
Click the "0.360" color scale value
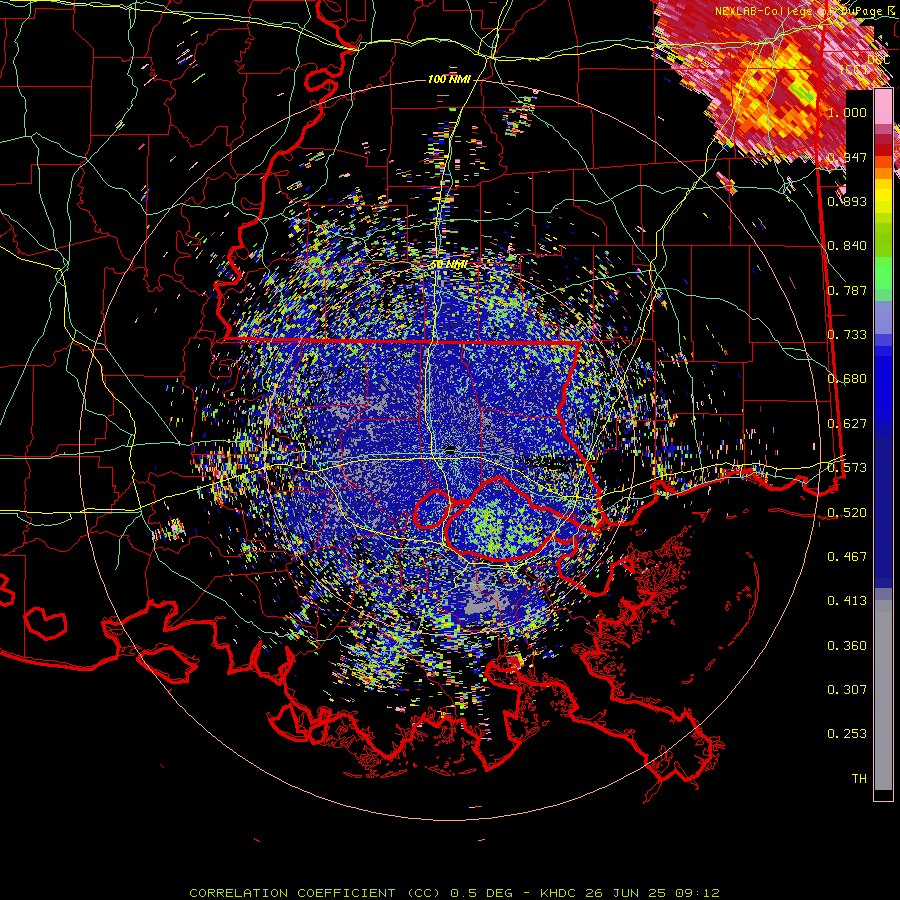847,646
